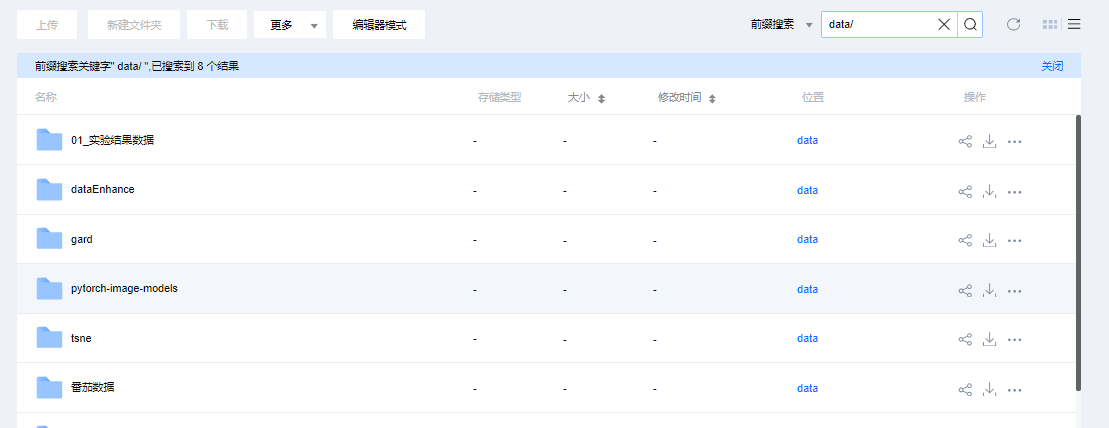The height and width of the screenshot is (428, 1109).
Task: Download the 01_实验结果数据 folder
Action: click(x=989, y=141)
